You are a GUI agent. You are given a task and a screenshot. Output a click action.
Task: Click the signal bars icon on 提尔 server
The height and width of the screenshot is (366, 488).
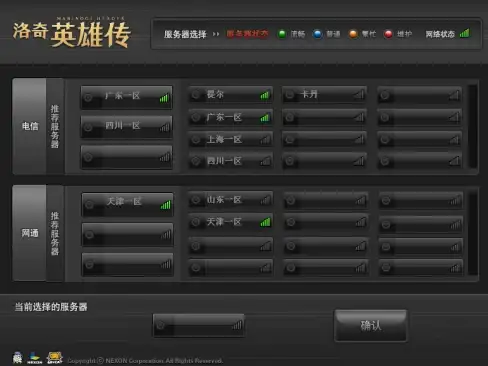[265, 95]
